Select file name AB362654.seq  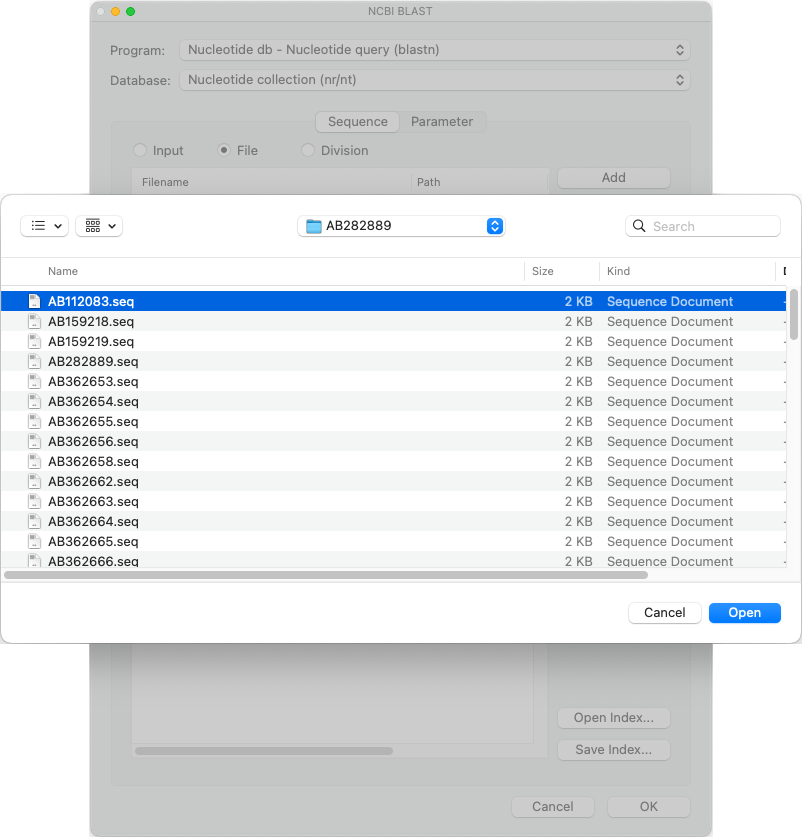pos(93,401)
